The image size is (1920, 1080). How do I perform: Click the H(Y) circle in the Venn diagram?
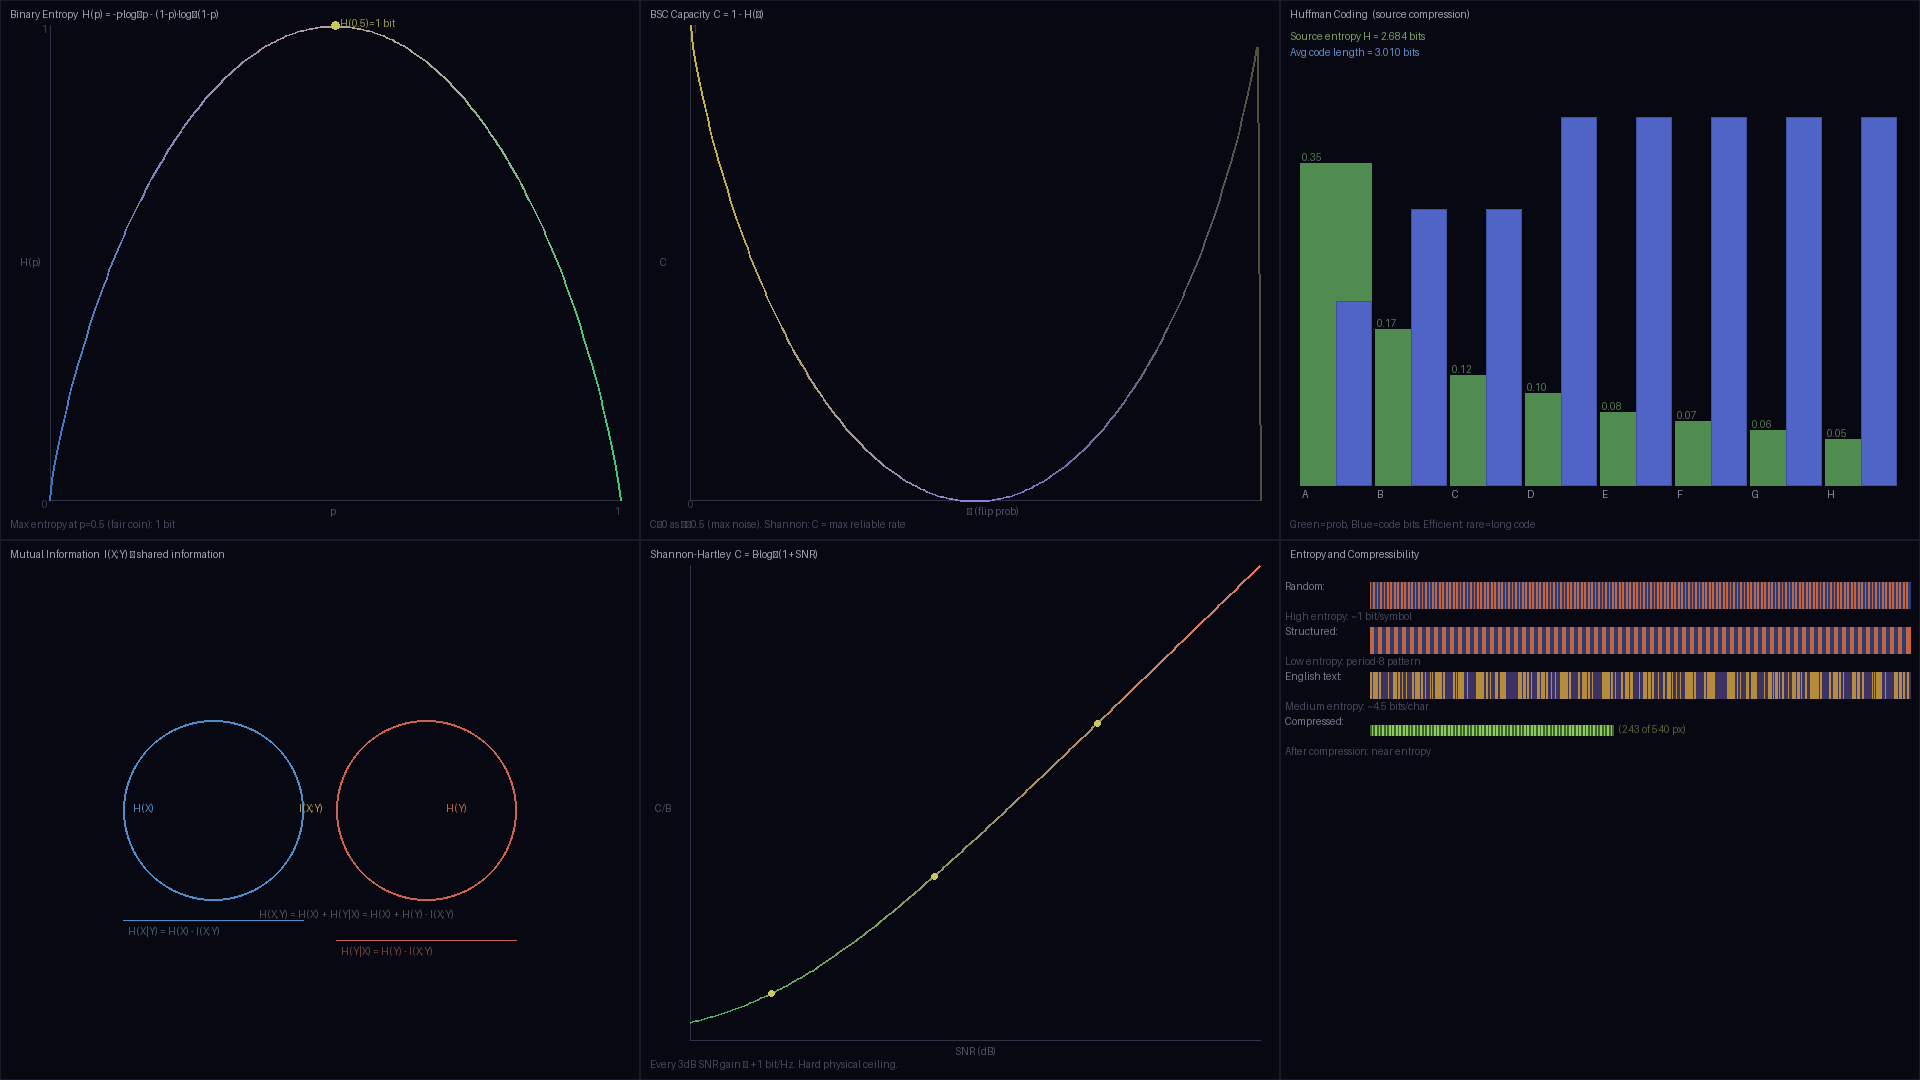455,808
